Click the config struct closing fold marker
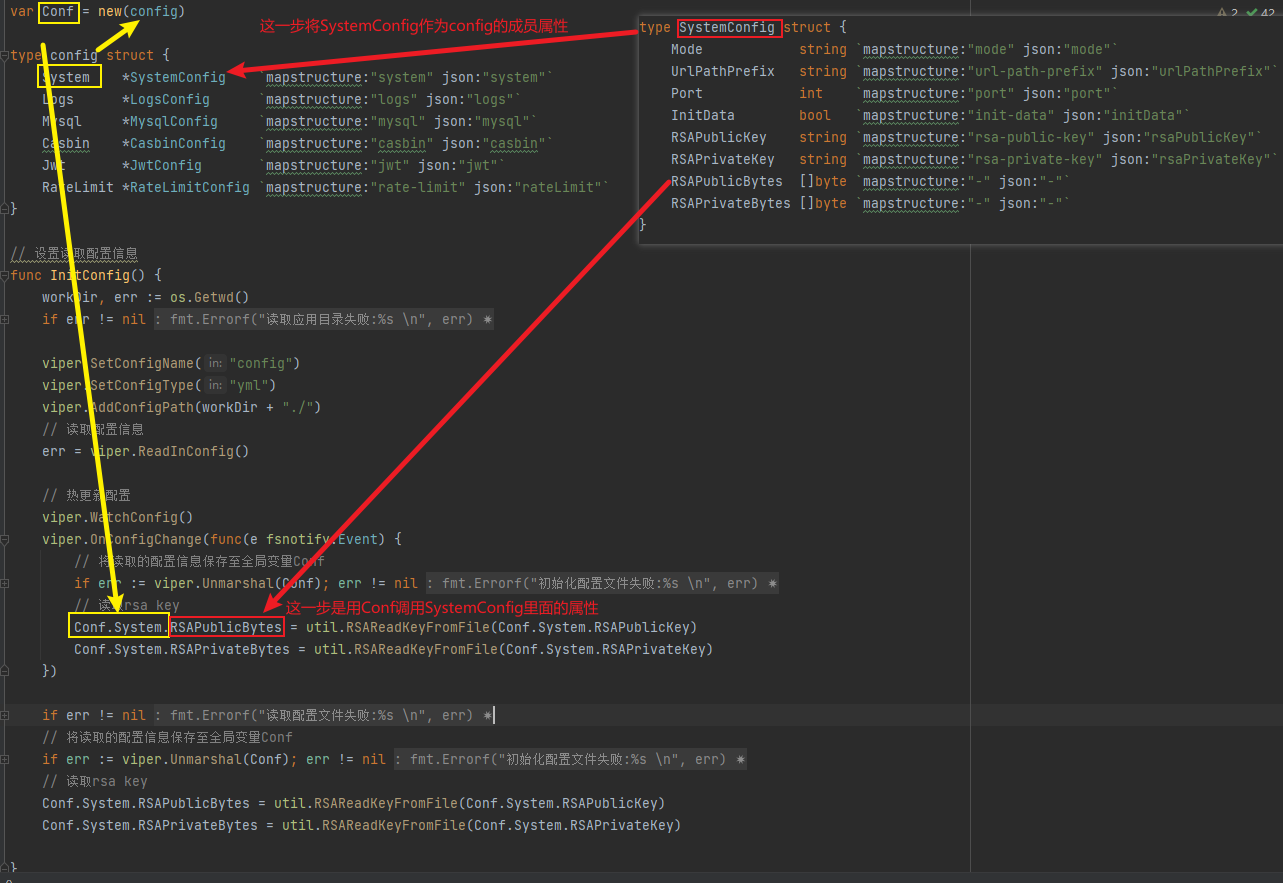This screenshot has width=1283, height=883. (6, 209)
